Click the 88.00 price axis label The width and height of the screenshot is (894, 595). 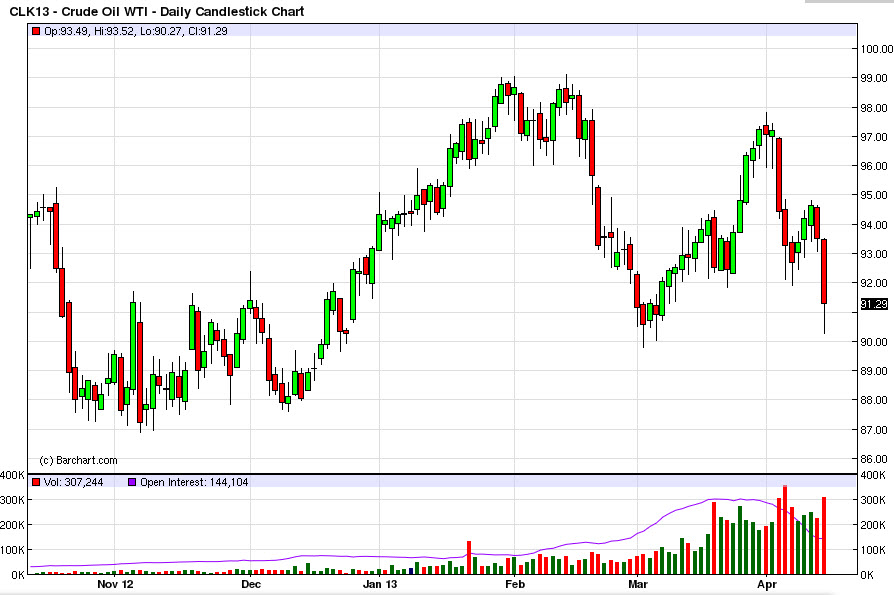[x=874, y=400]
